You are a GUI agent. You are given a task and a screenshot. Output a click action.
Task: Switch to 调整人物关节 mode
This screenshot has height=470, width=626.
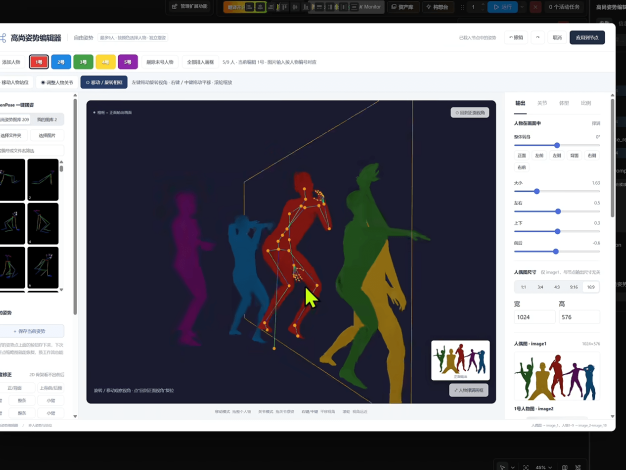[x=57, y=82]
